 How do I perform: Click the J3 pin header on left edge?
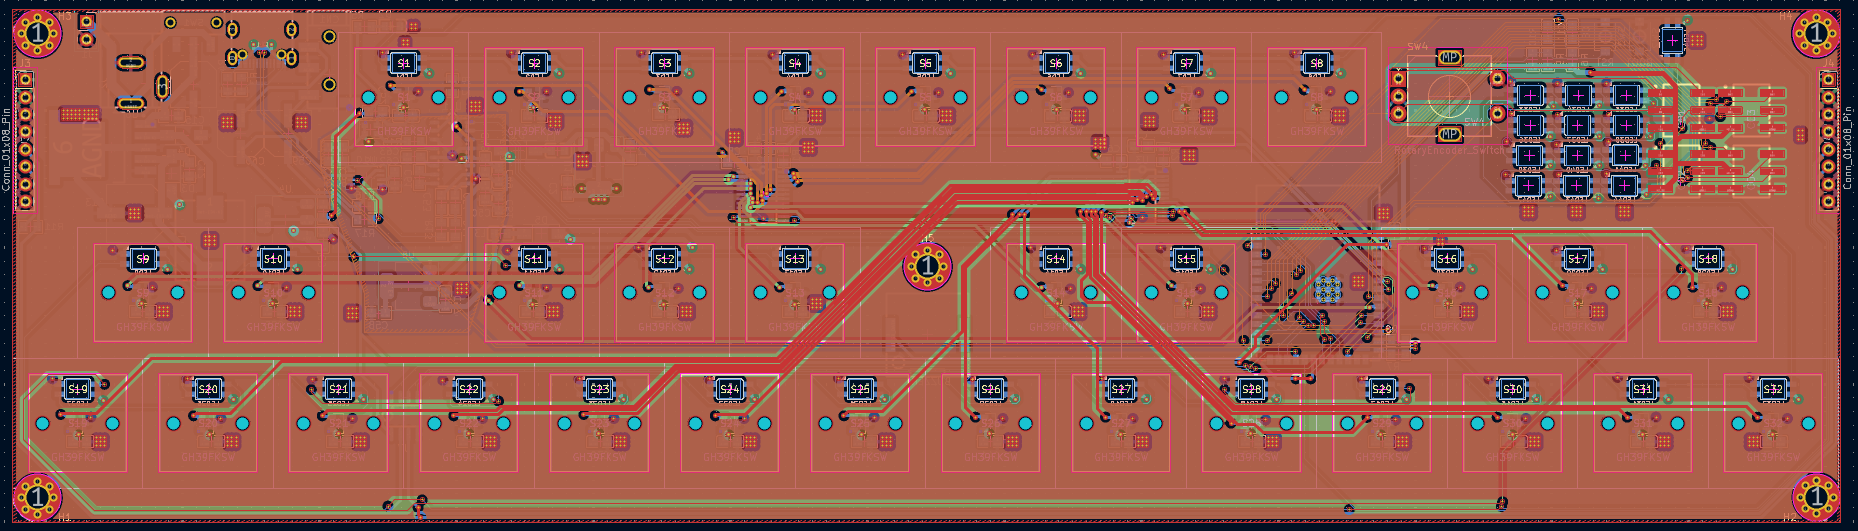point(25,140)
